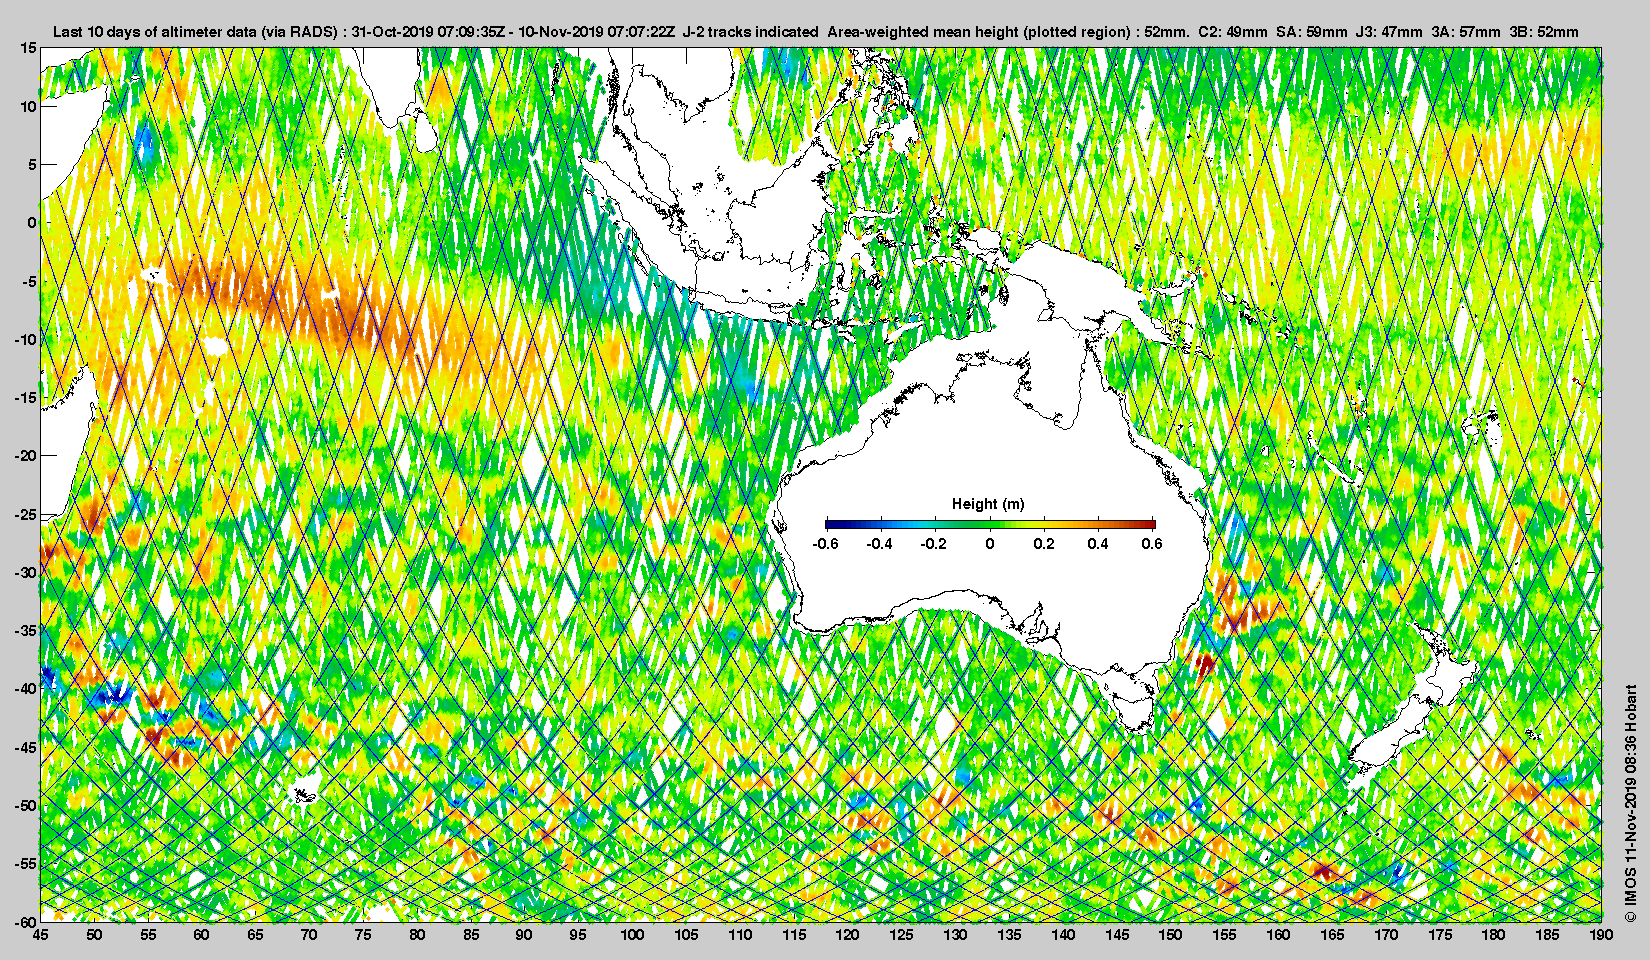Viewport: 1650px width, 960px height.
Task: Click the '© IMOS 11-Nov-2019 08:36 Hobart' vertical text
Action: [x=1630, y=803]
